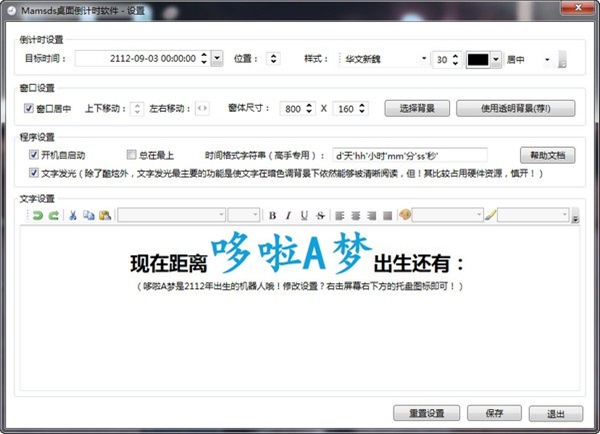Click the cut scissors icon

point(73,215)
